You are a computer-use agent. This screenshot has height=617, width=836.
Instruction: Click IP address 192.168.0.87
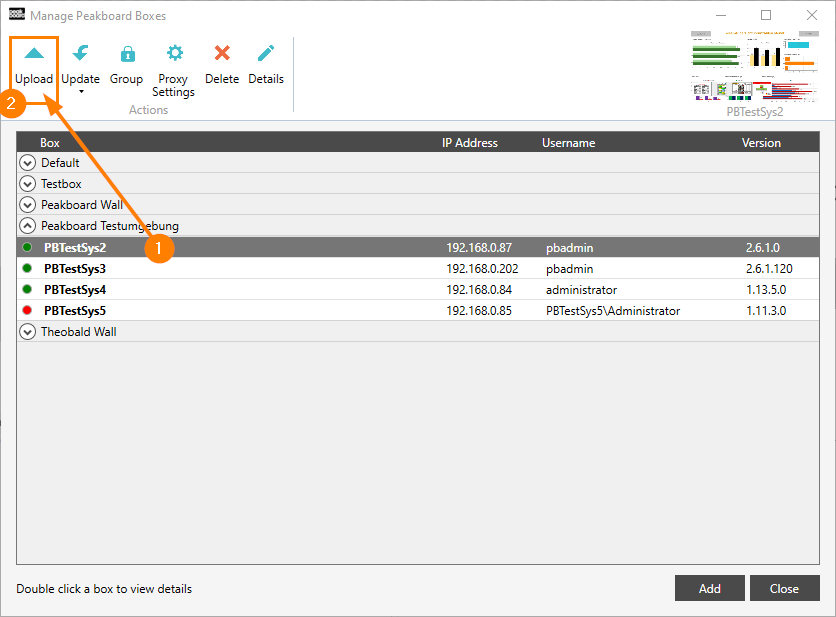(x=479, y=248)
